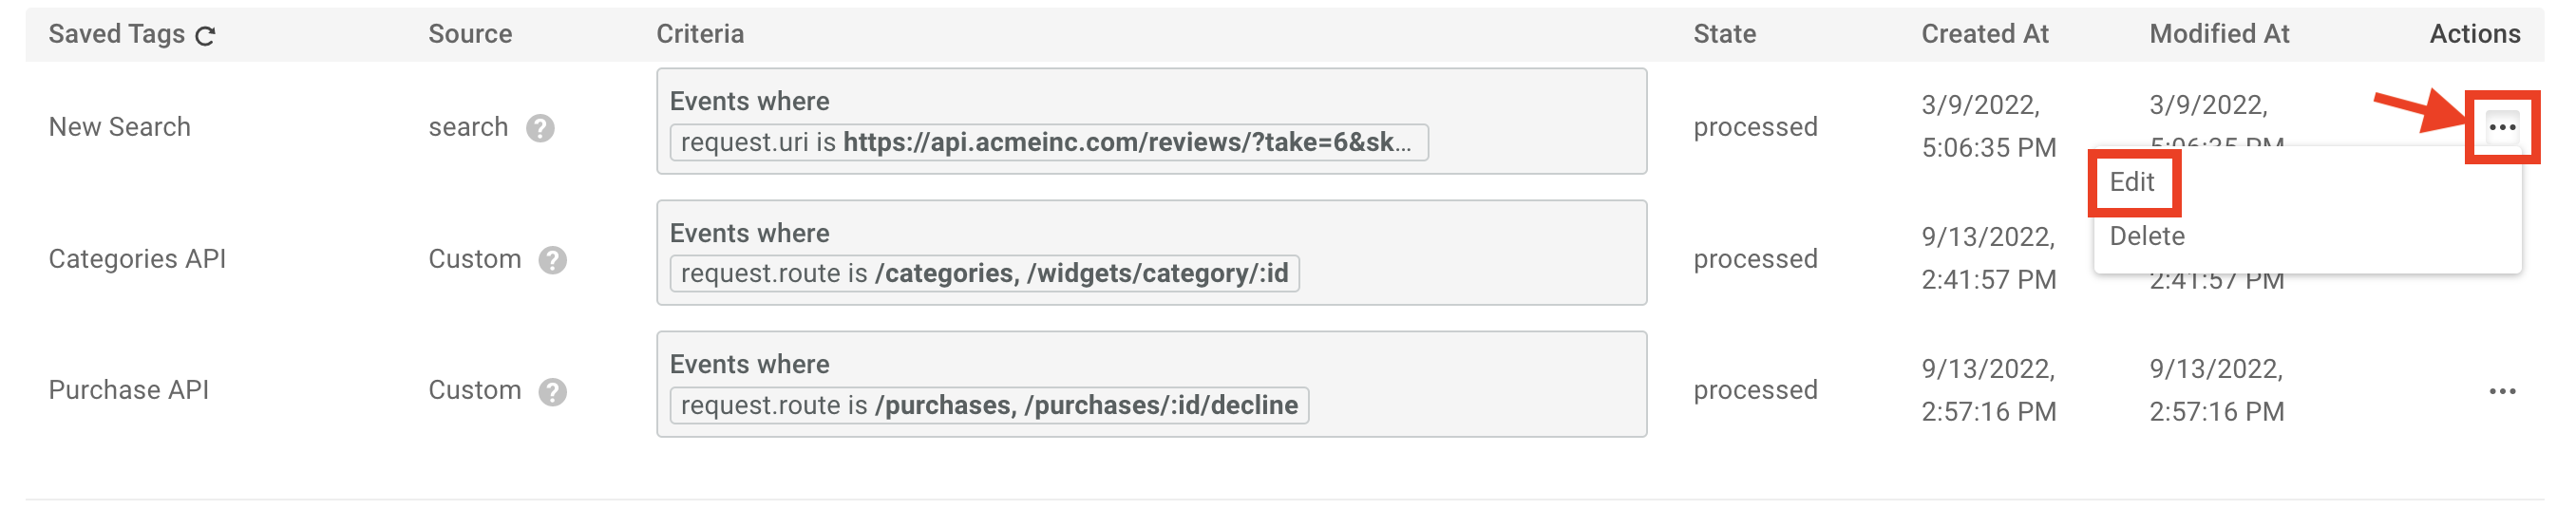This screenshot has height=509, width=2576.
Task: Click the State column header
Action: click(x=1723, y=34)
